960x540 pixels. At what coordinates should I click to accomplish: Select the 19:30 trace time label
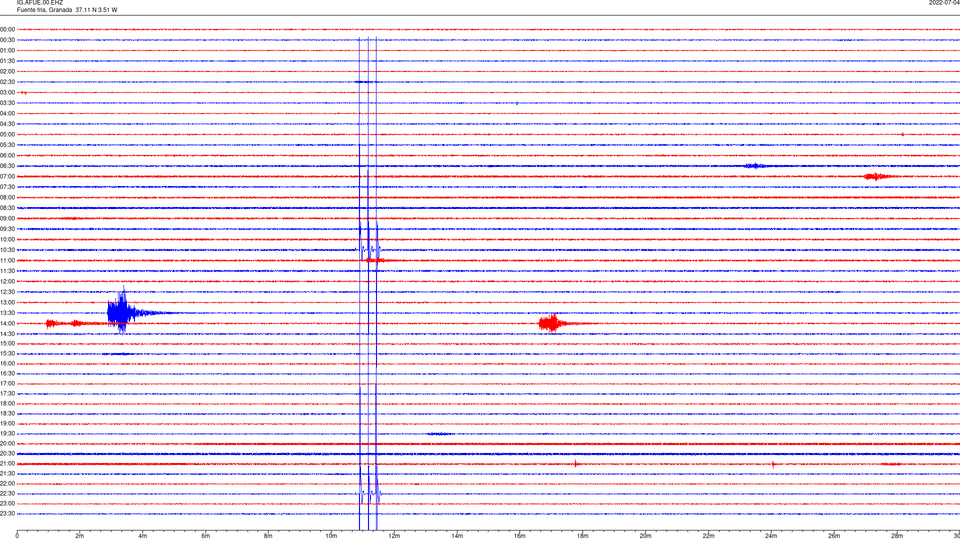tap(7, 433)
